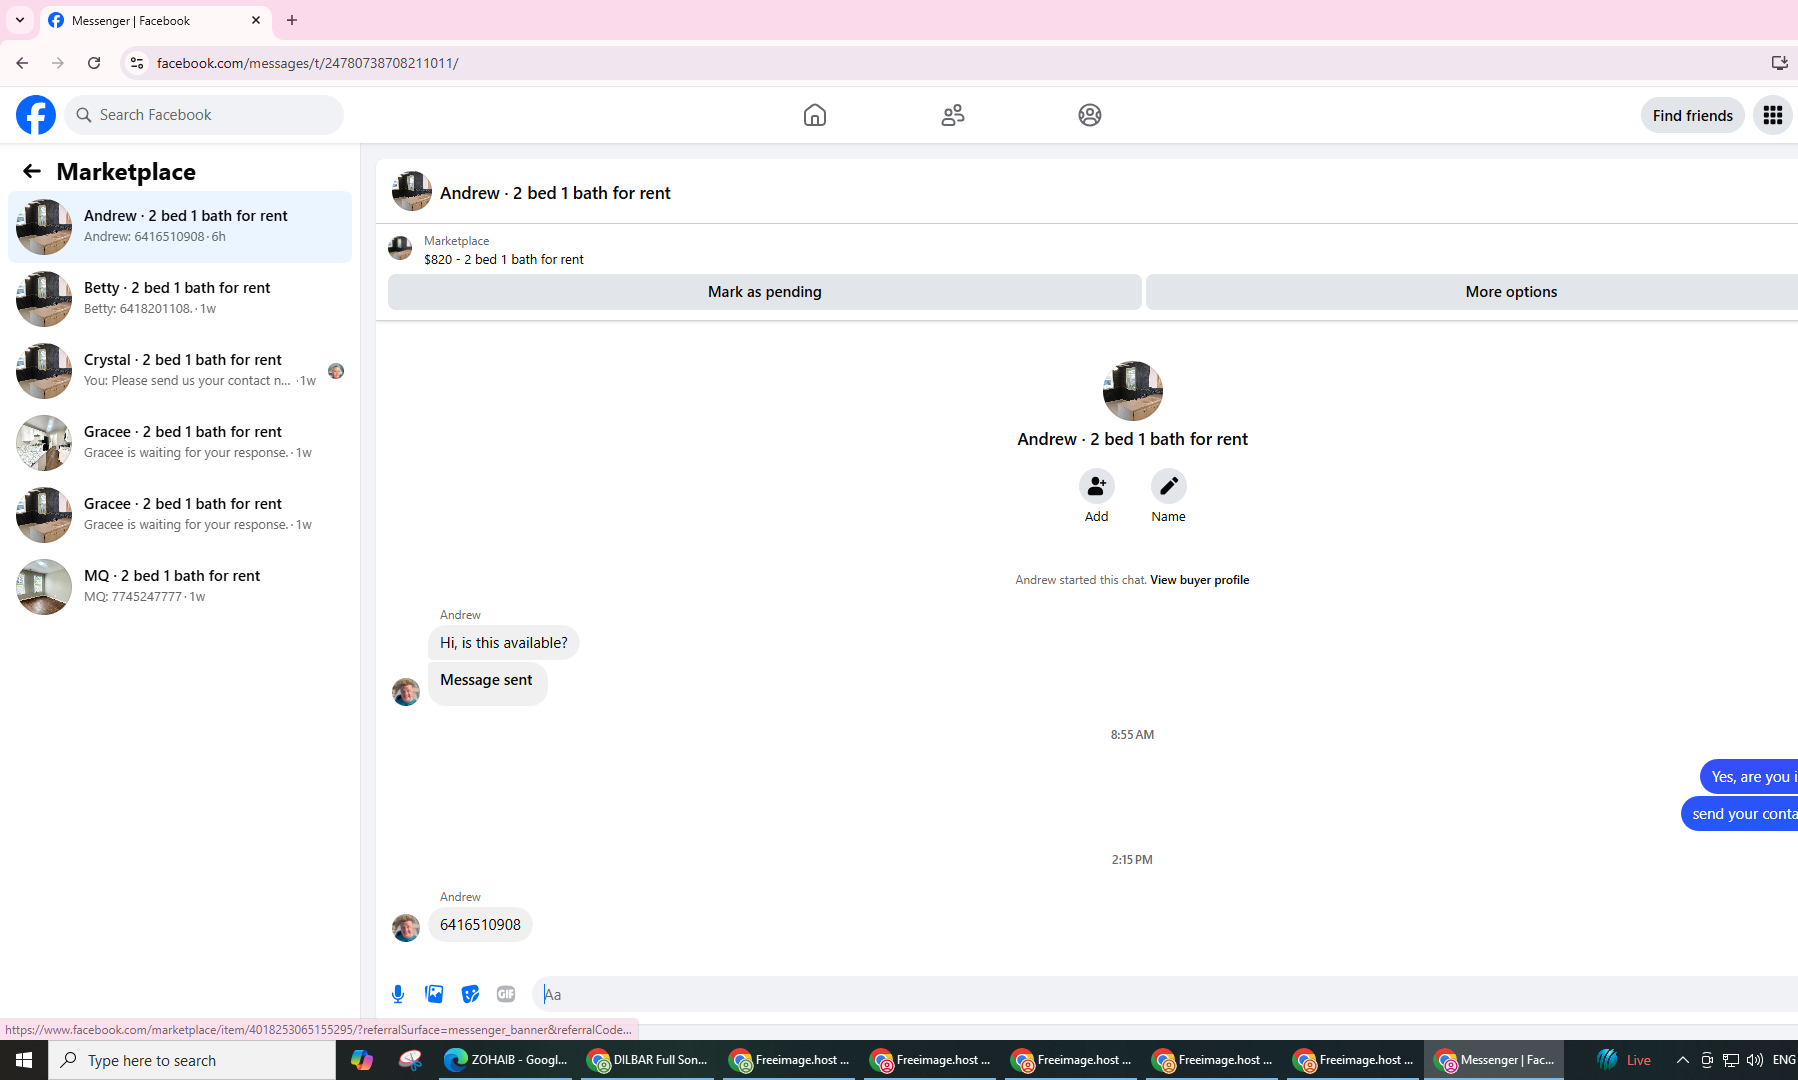Choose a sticker icon

[470, 994]
